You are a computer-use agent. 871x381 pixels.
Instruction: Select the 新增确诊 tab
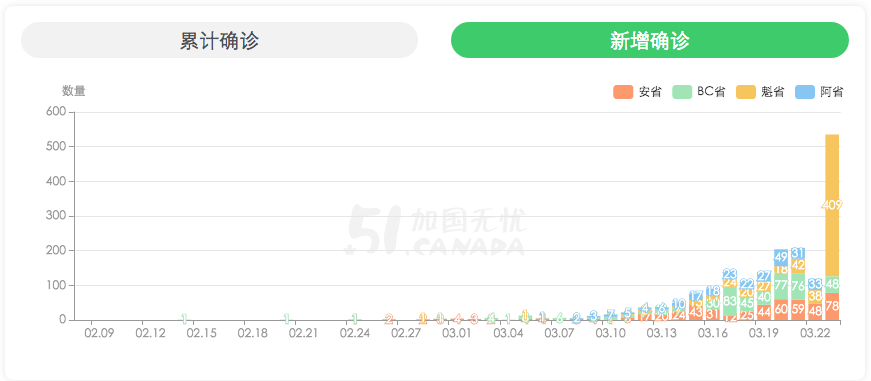(x=650, y=40)
